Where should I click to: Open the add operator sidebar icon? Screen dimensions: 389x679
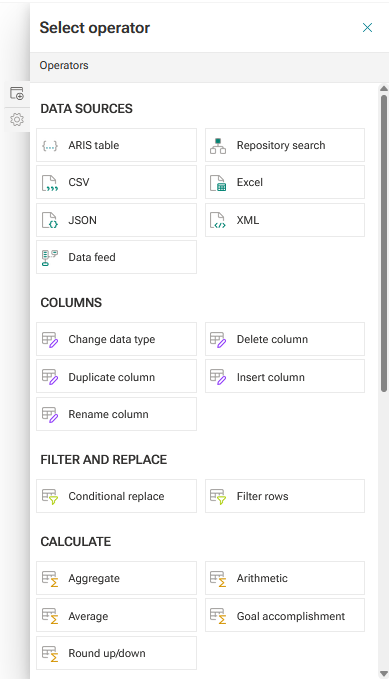[17, 93]
